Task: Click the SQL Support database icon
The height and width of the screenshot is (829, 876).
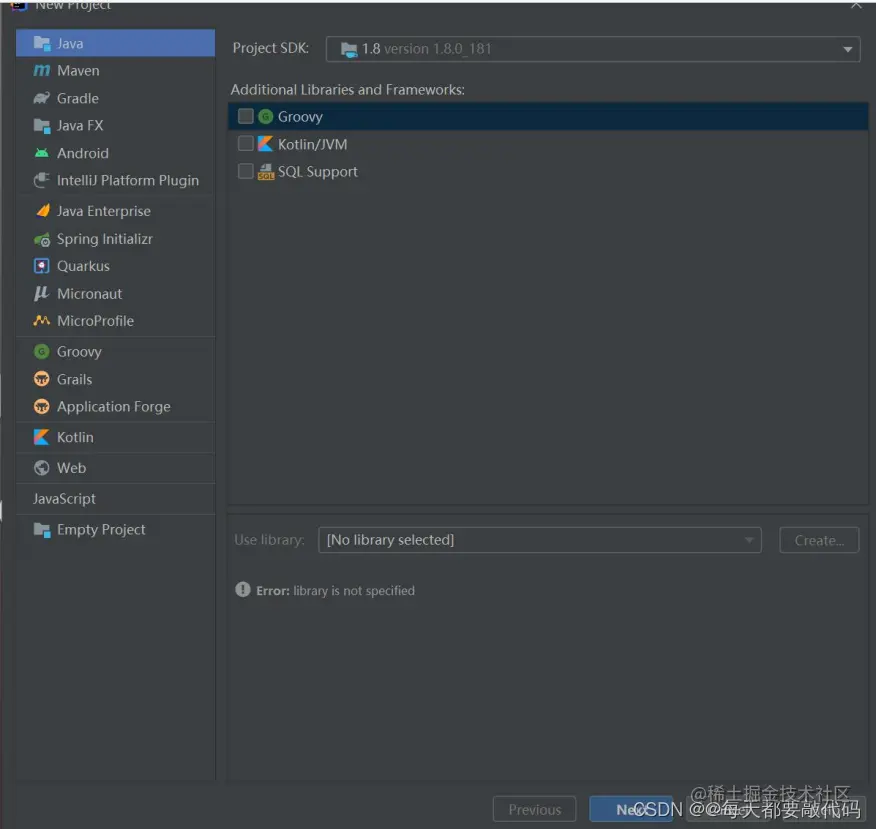Action: (x=266, y=171)
